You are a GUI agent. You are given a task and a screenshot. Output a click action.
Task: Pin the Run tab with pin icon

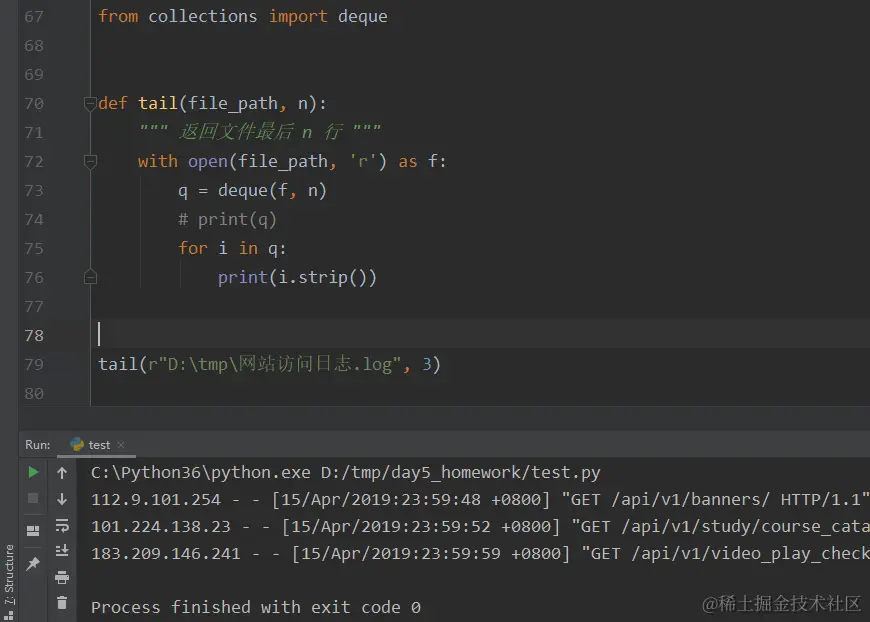tap(33, 564)
